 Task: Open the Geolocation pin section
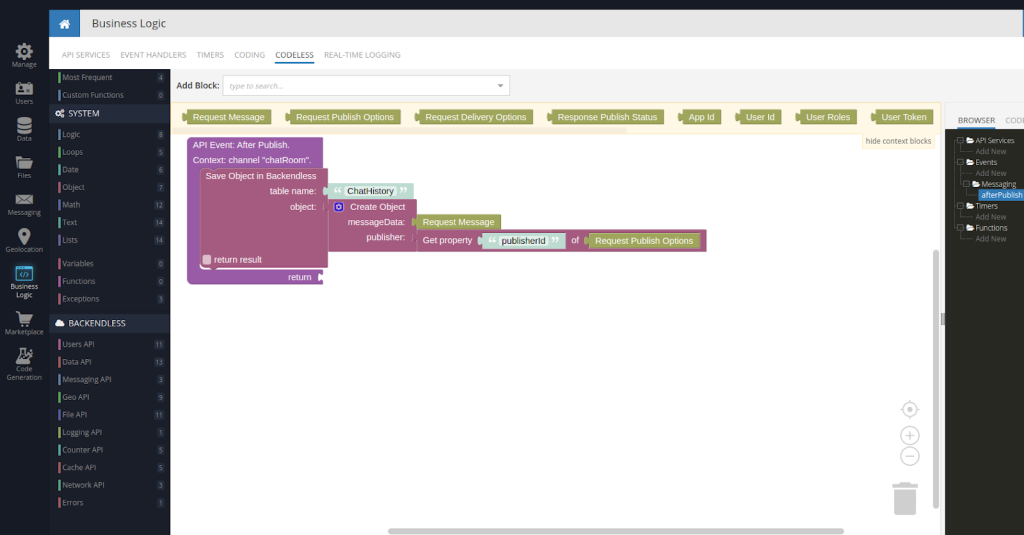(x=24, y=240)
